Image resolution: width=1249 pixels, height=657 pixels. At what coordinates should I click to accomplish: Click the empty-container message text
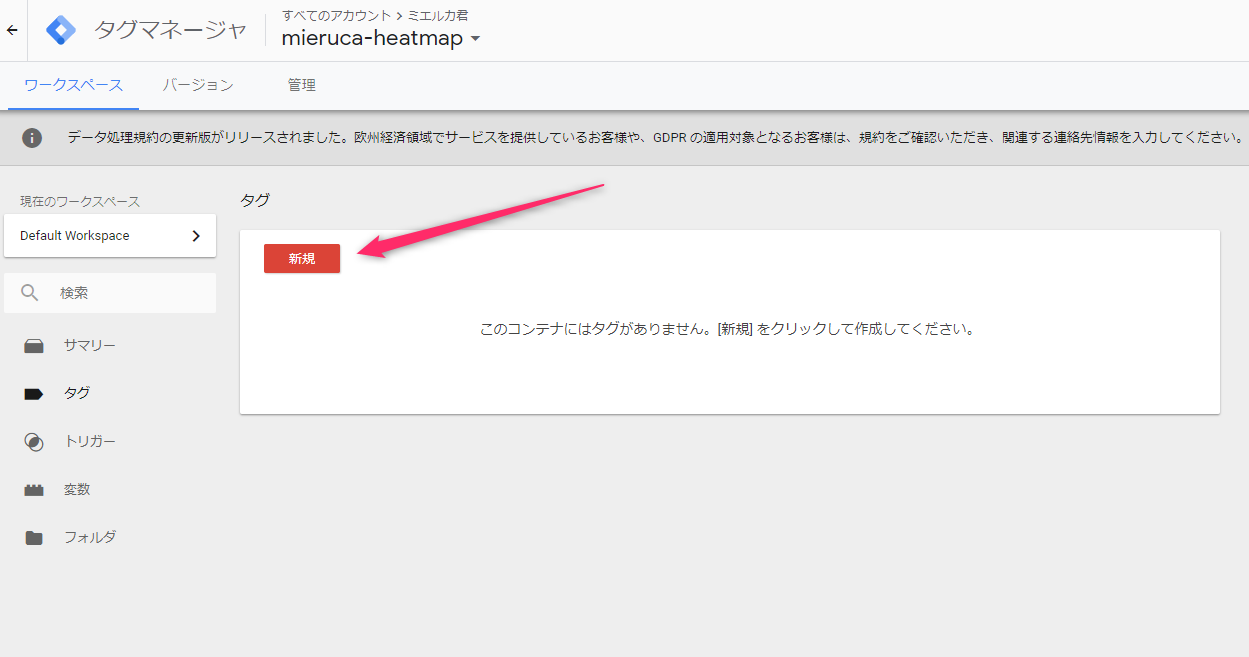727,328
